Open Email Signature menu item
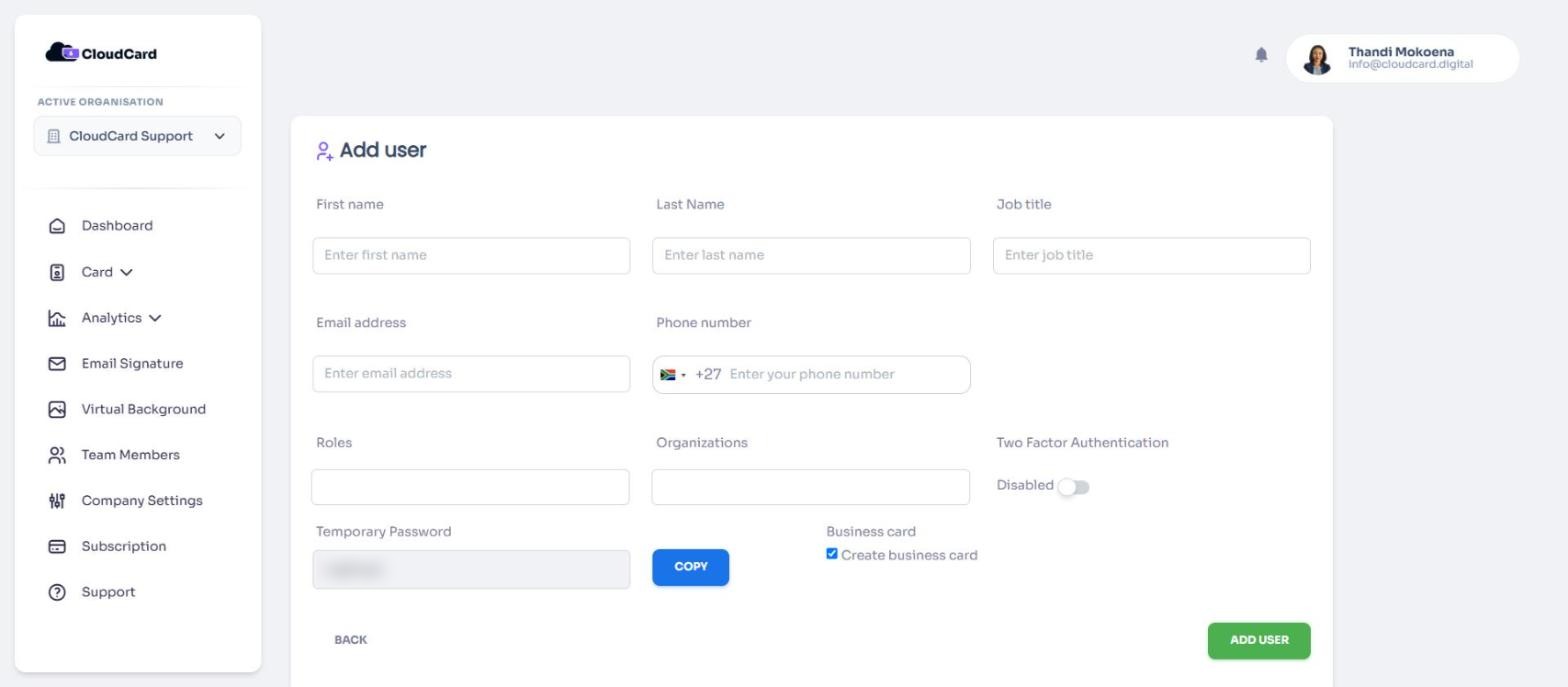 click(132, 364)
